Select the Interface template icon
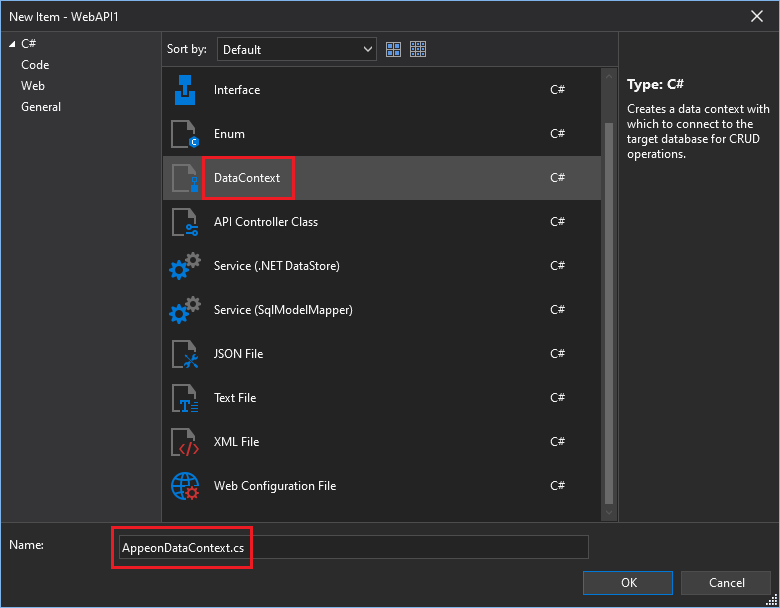Screen dimensions: 780x608 pyautogui.click(x=185, y=90)
